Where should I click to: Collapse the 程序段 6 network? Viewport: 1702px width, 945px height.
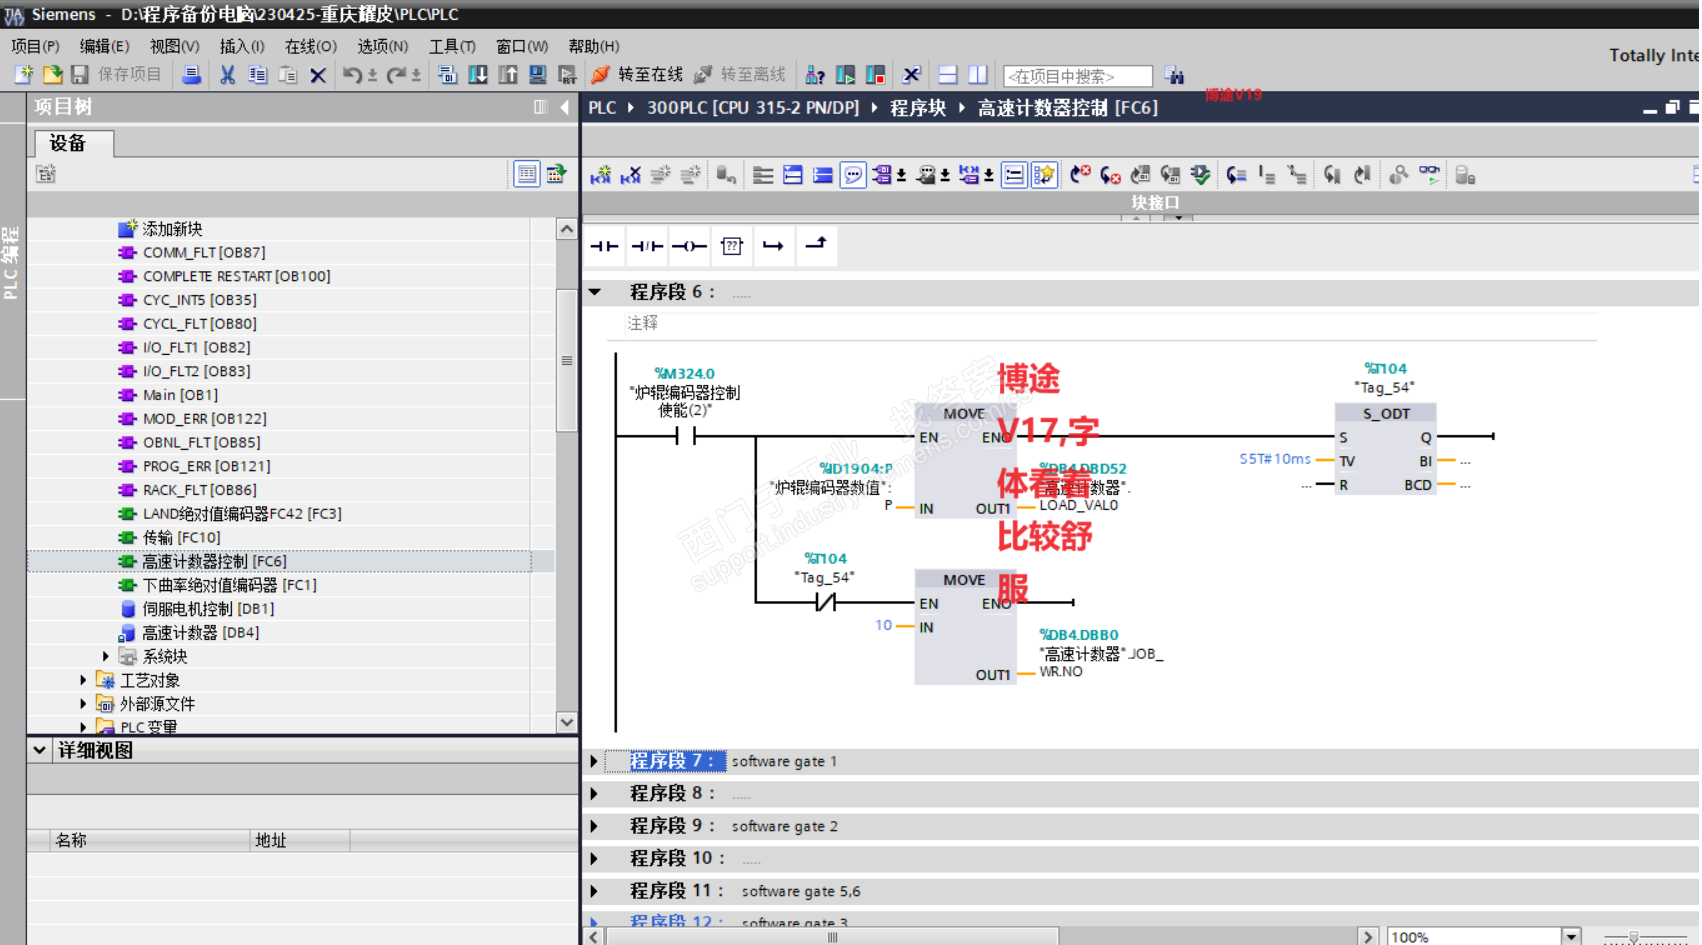[595, 292]
